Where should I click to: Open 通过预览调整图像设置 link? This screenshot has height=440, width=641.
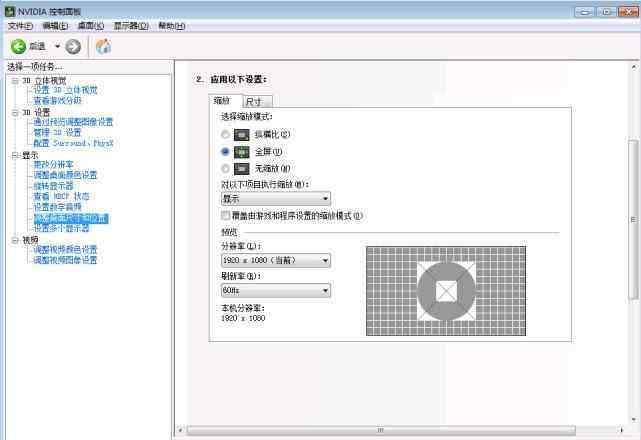73,122
